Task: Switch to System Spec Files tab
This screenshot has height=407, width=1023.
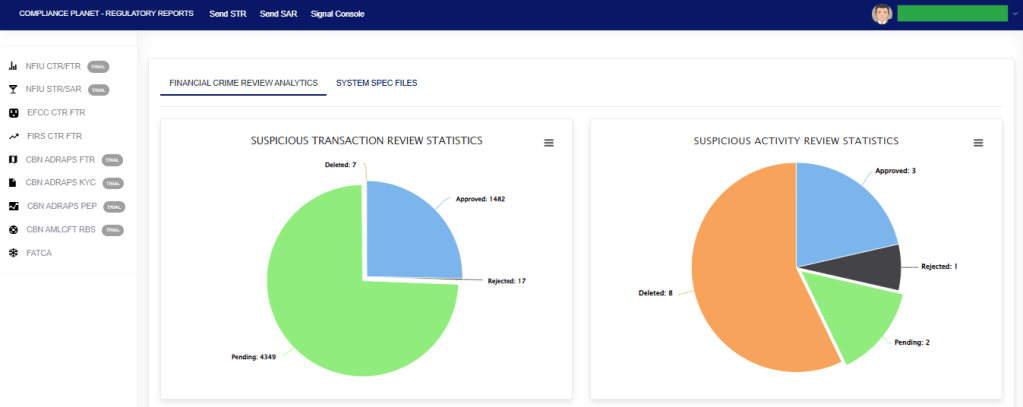Action: click(x=376, y=82)
